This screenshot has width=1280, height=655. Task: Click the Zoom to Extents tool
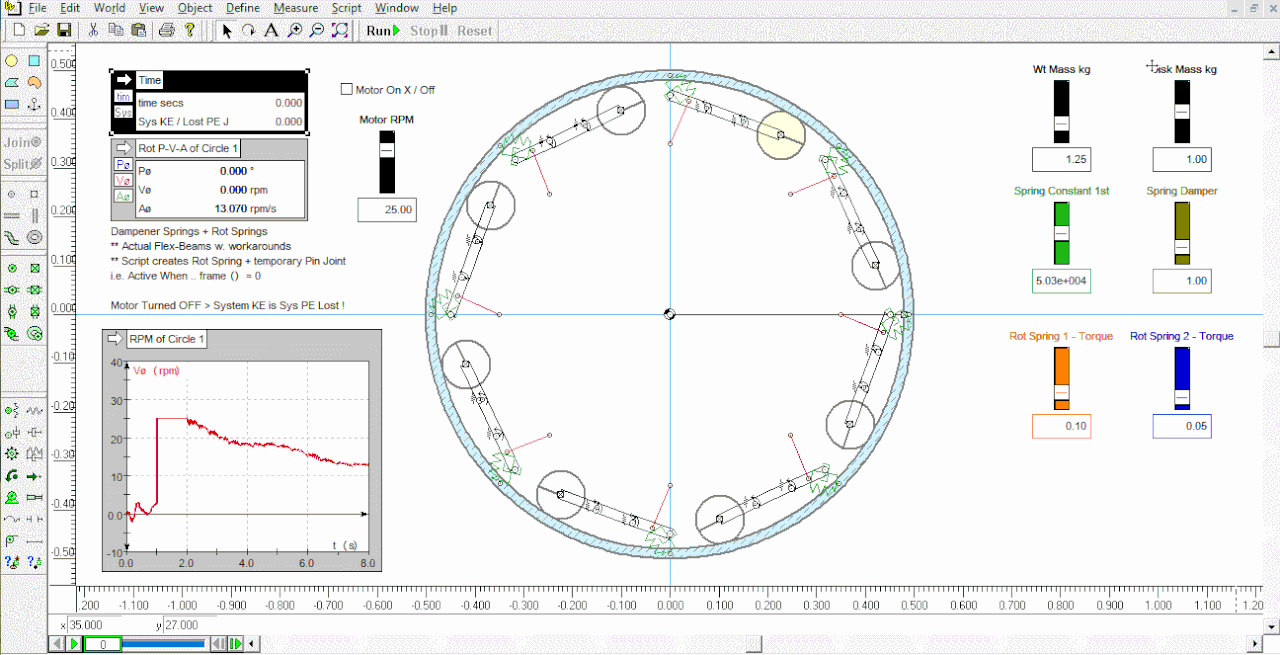(x=340, y=31)
